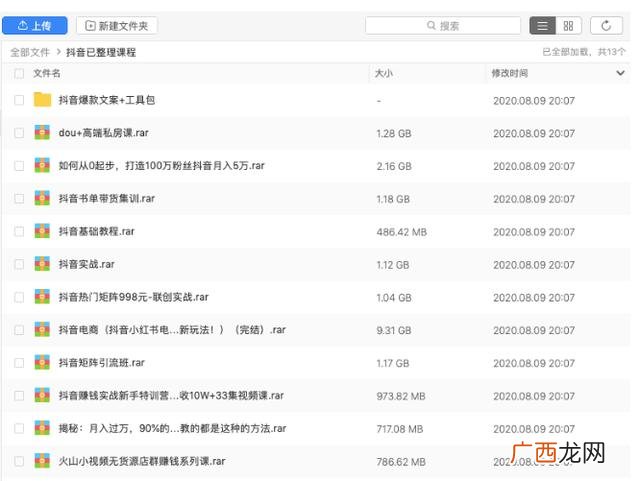The height and width of the screenshot is (481, 640).
Task: Select file 揭秘：月入过万 rar name
Action: click(172, 428)
